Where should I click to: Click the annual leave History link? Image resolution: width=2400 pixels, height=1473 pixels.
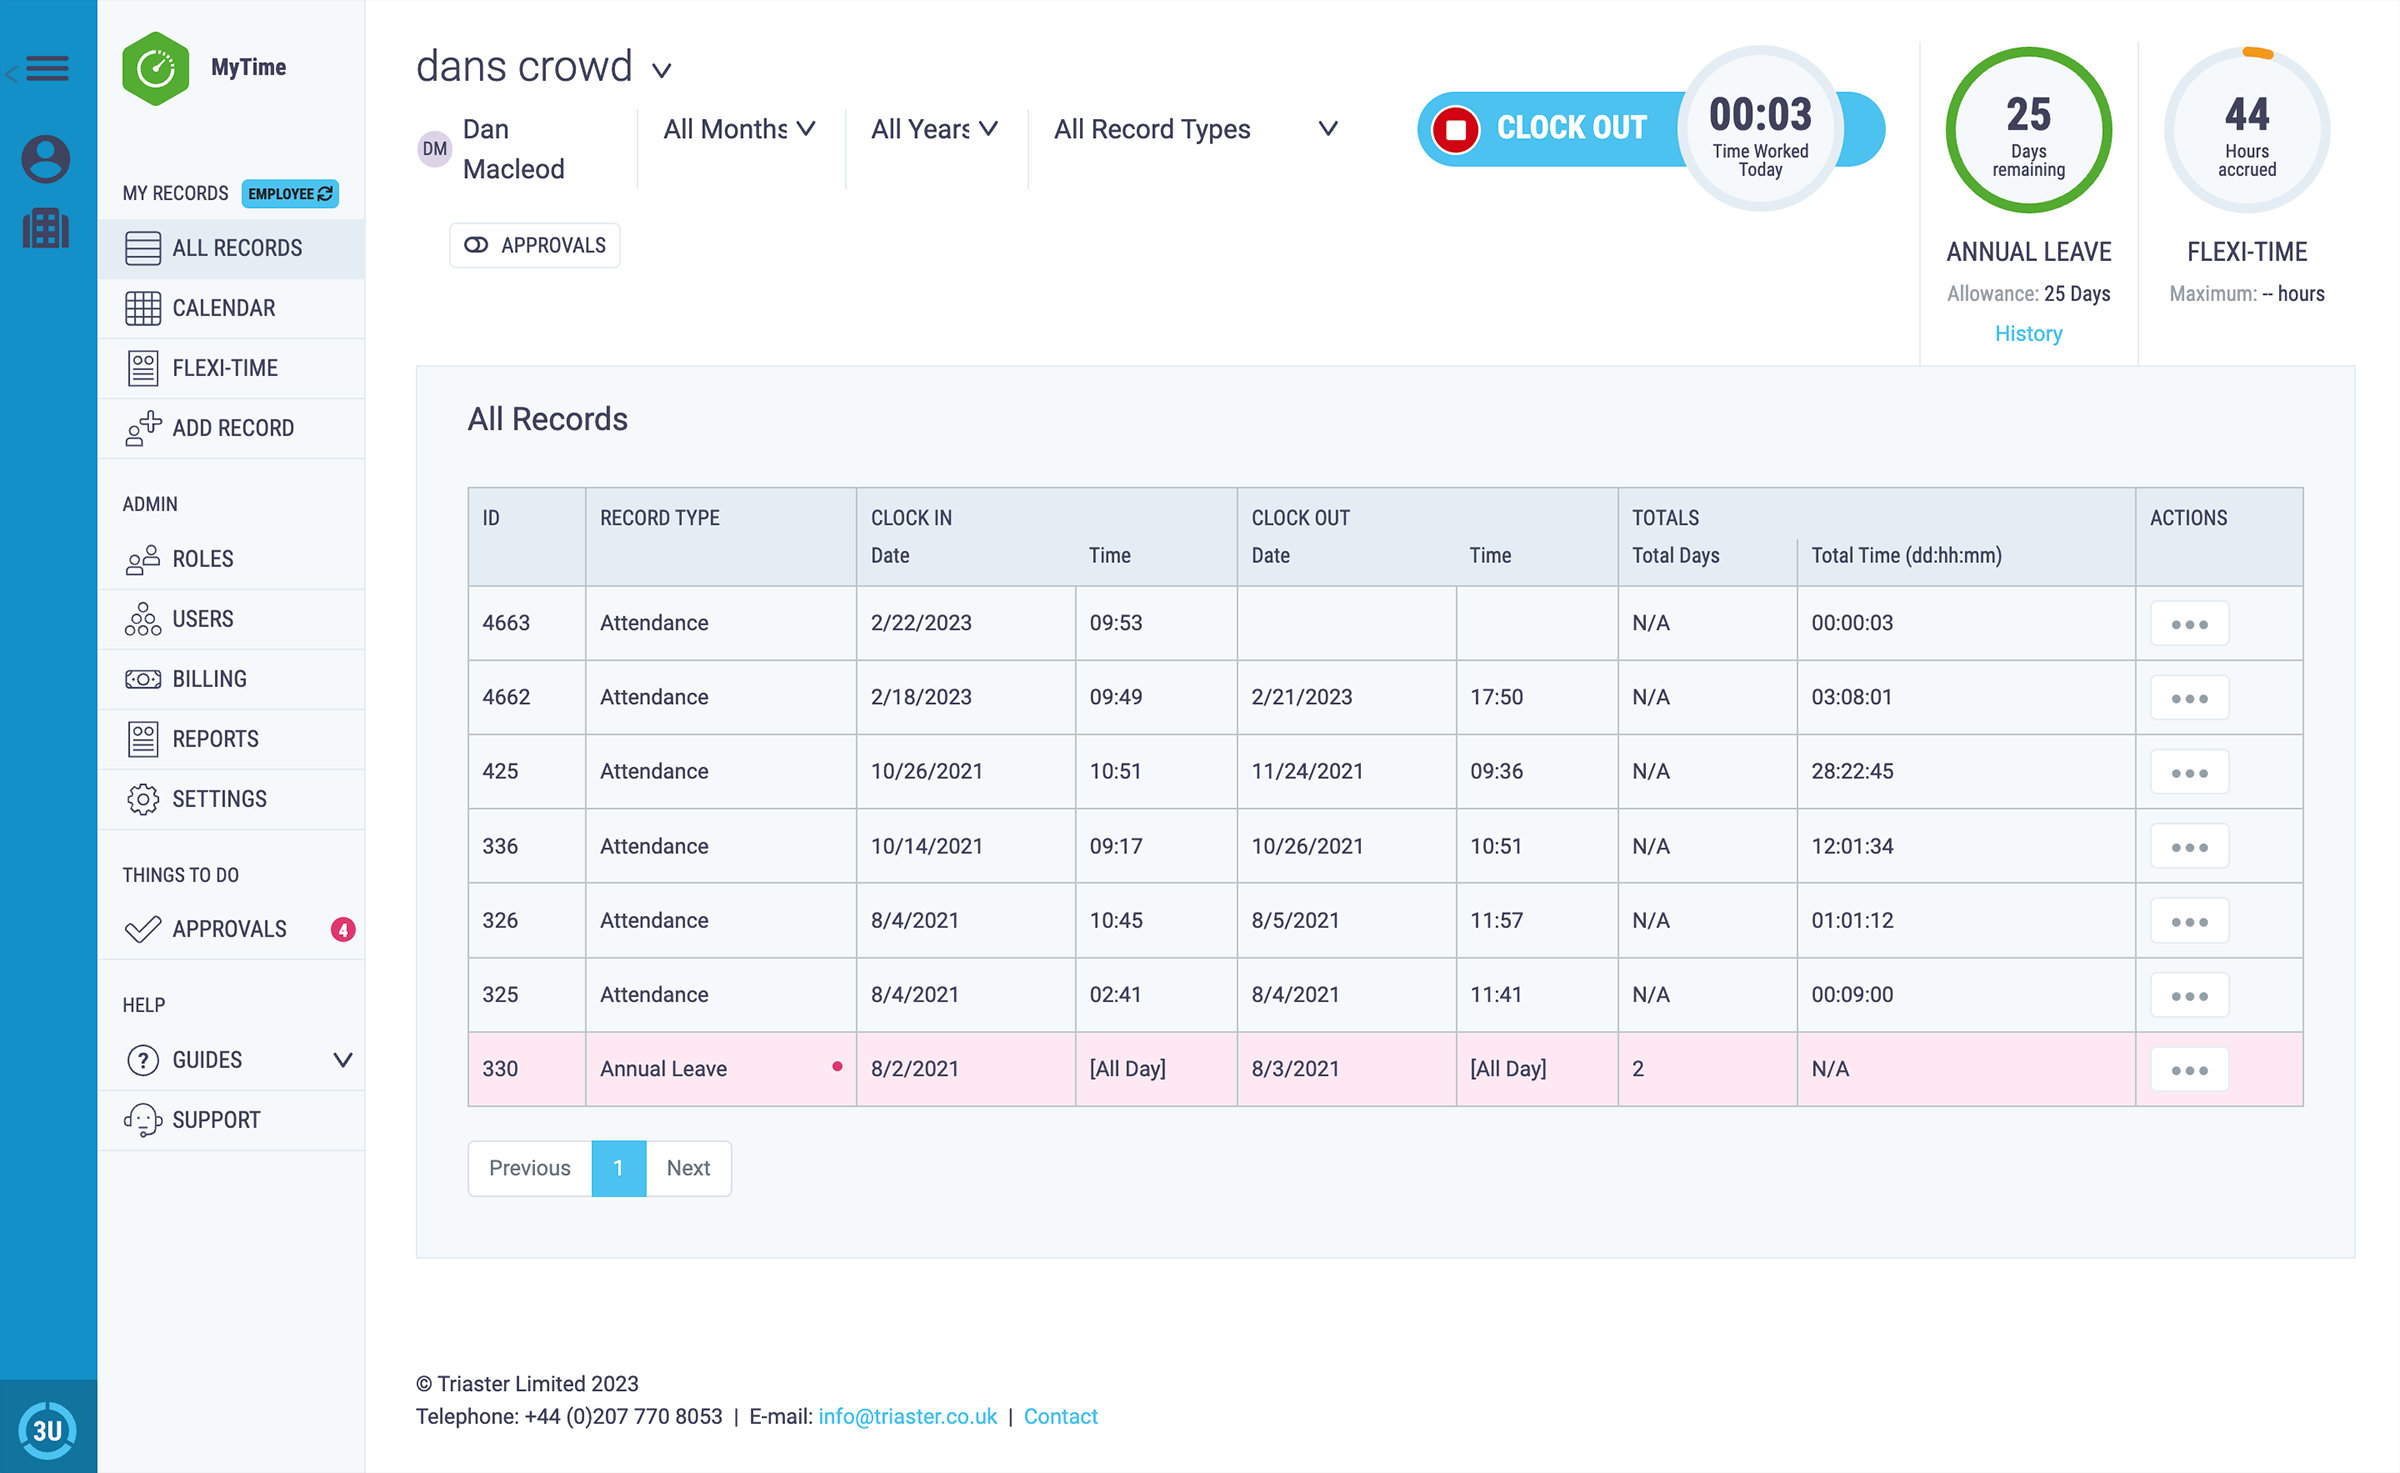click(2028, 334)
